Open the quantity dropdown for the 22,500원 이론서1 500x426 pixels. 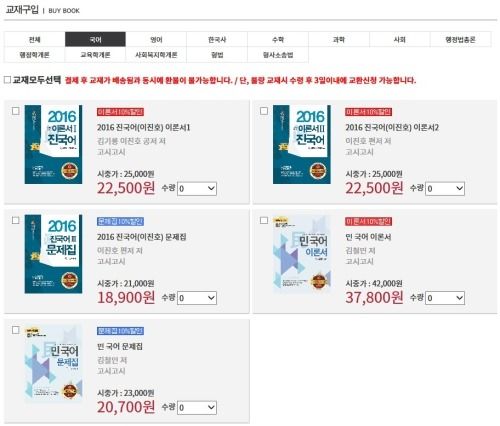pyautogui.click(x=197, y=189)
